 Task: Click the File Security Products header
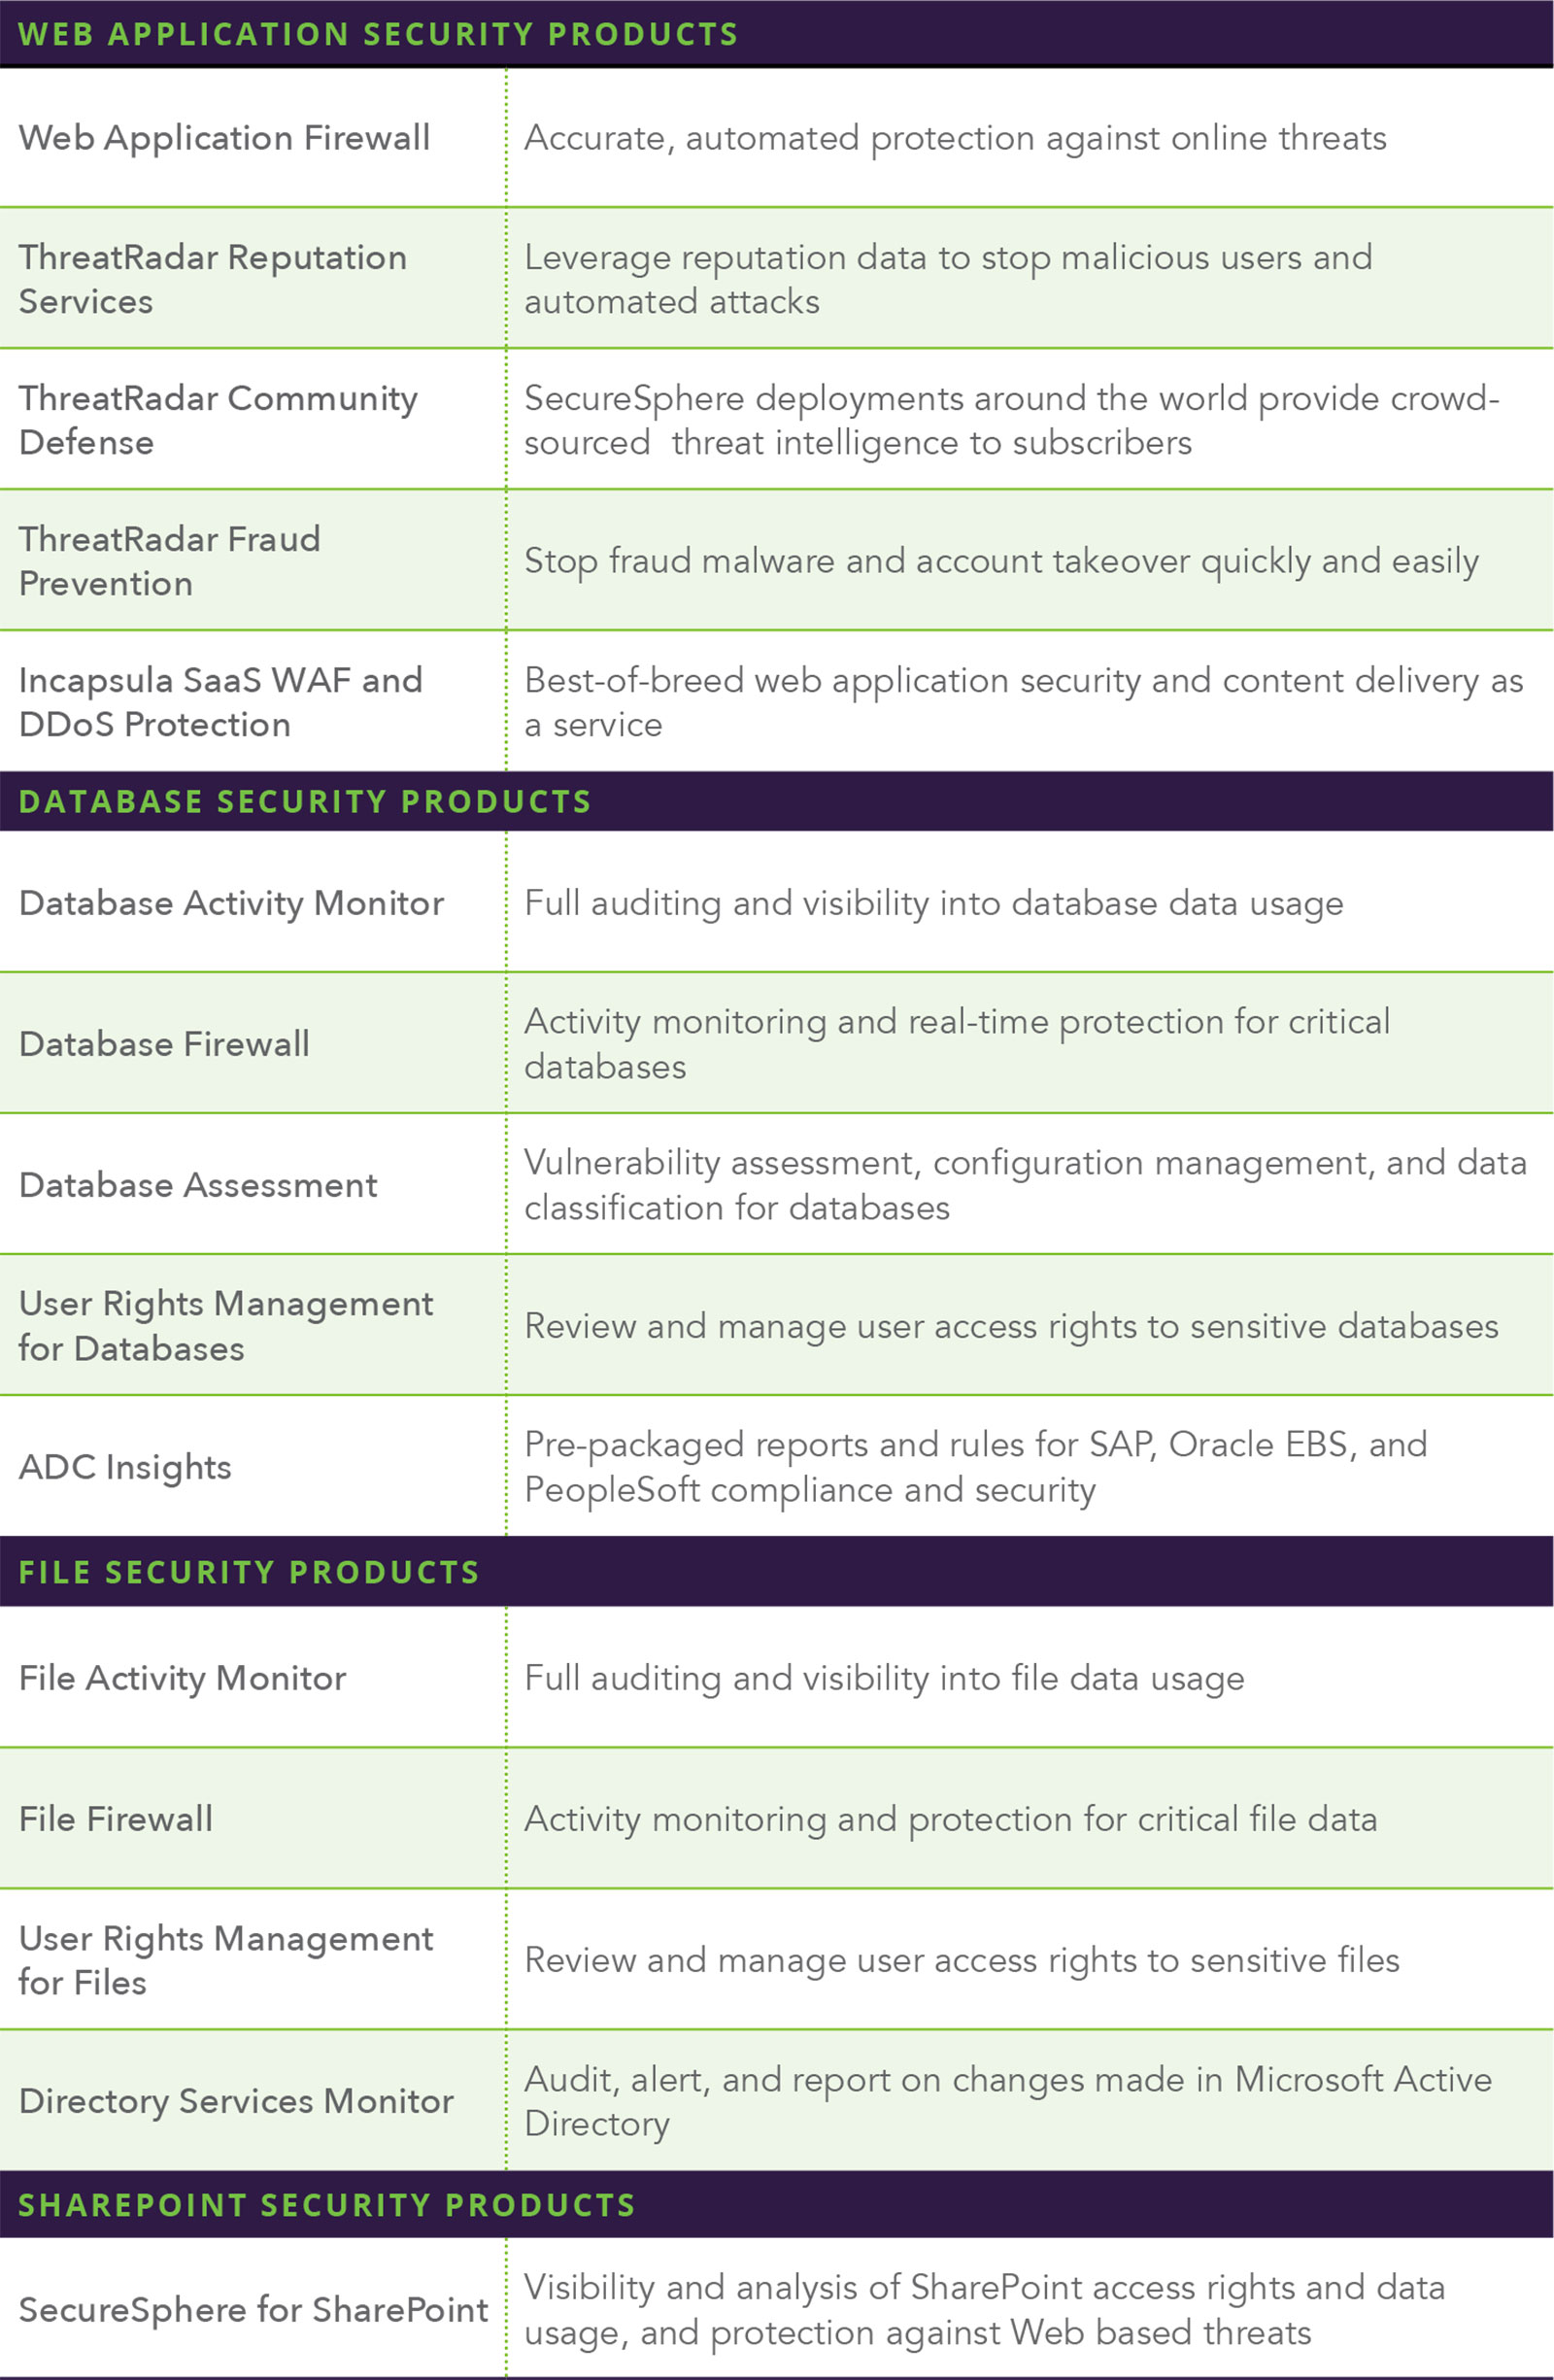pyautogui.click(x=249, y=1572)
